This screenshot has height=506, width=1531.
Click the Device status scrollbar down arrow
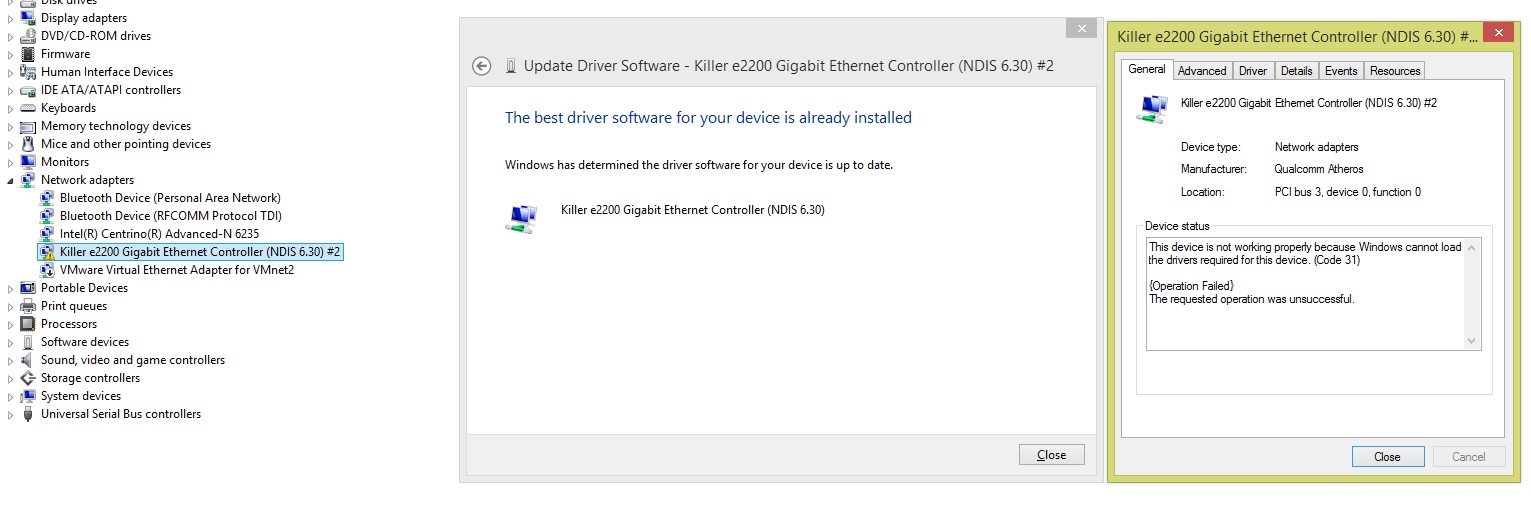[x=1471, y=341]
